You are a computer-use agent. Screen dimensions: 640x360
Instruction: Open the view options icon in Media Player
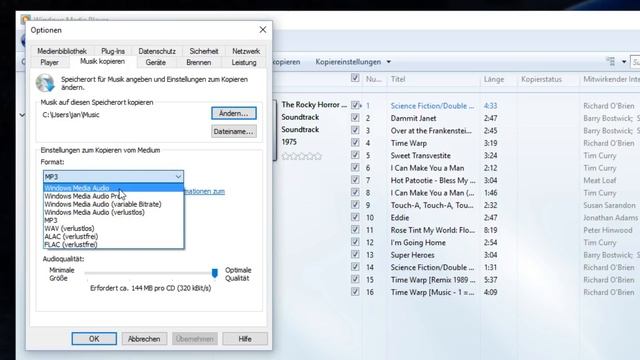(611, 62)
